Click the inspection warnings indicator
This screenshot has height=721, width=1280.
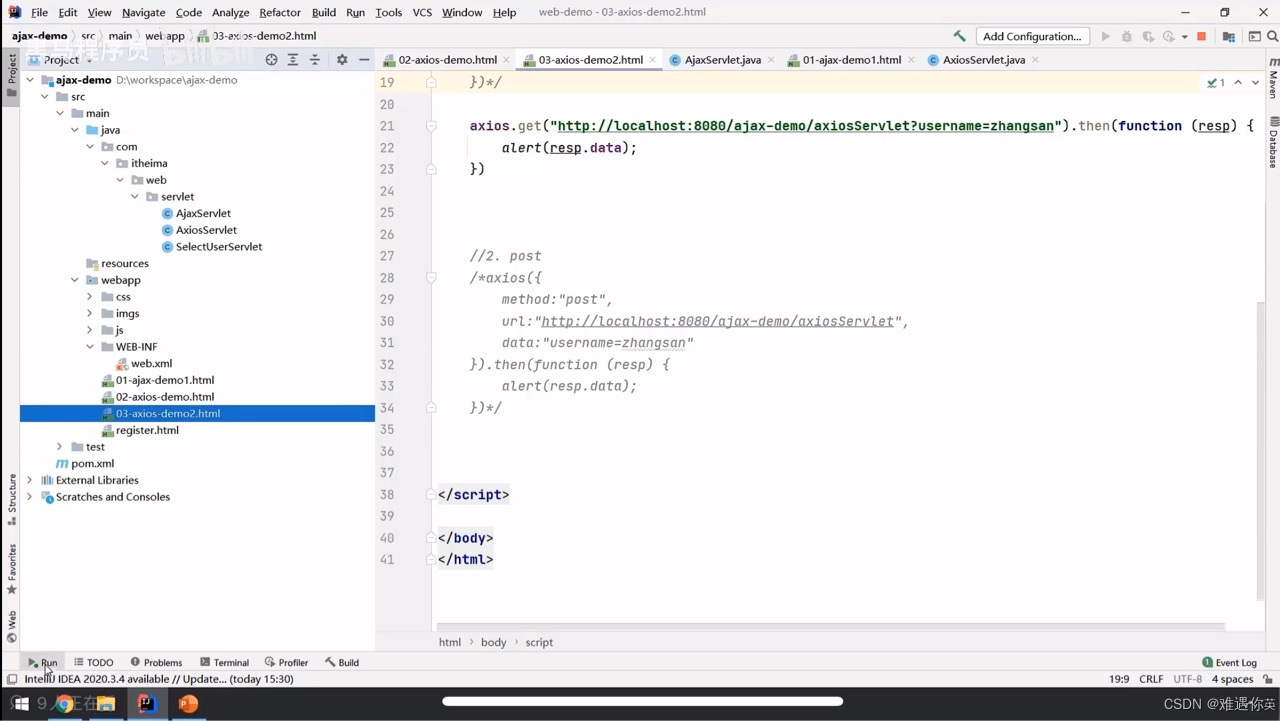(x=1216, y=82)
